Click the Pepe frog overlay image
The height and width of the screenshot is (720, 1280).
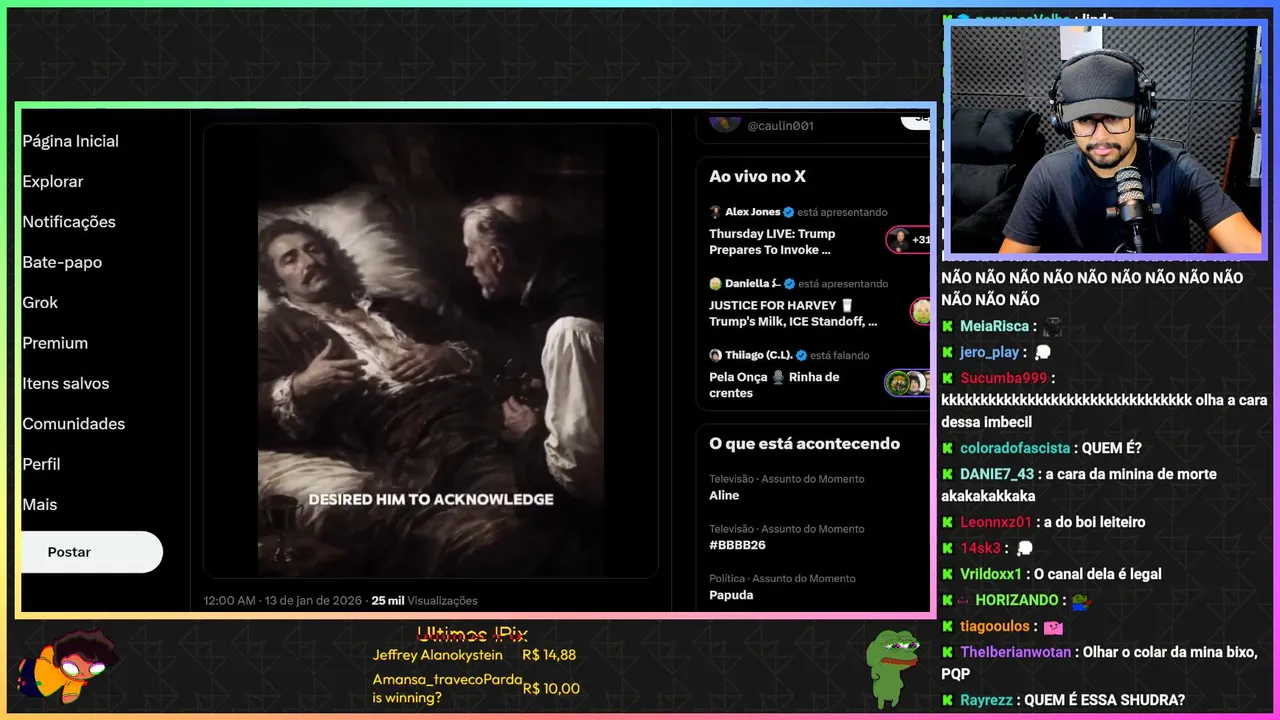coord(892,668)
